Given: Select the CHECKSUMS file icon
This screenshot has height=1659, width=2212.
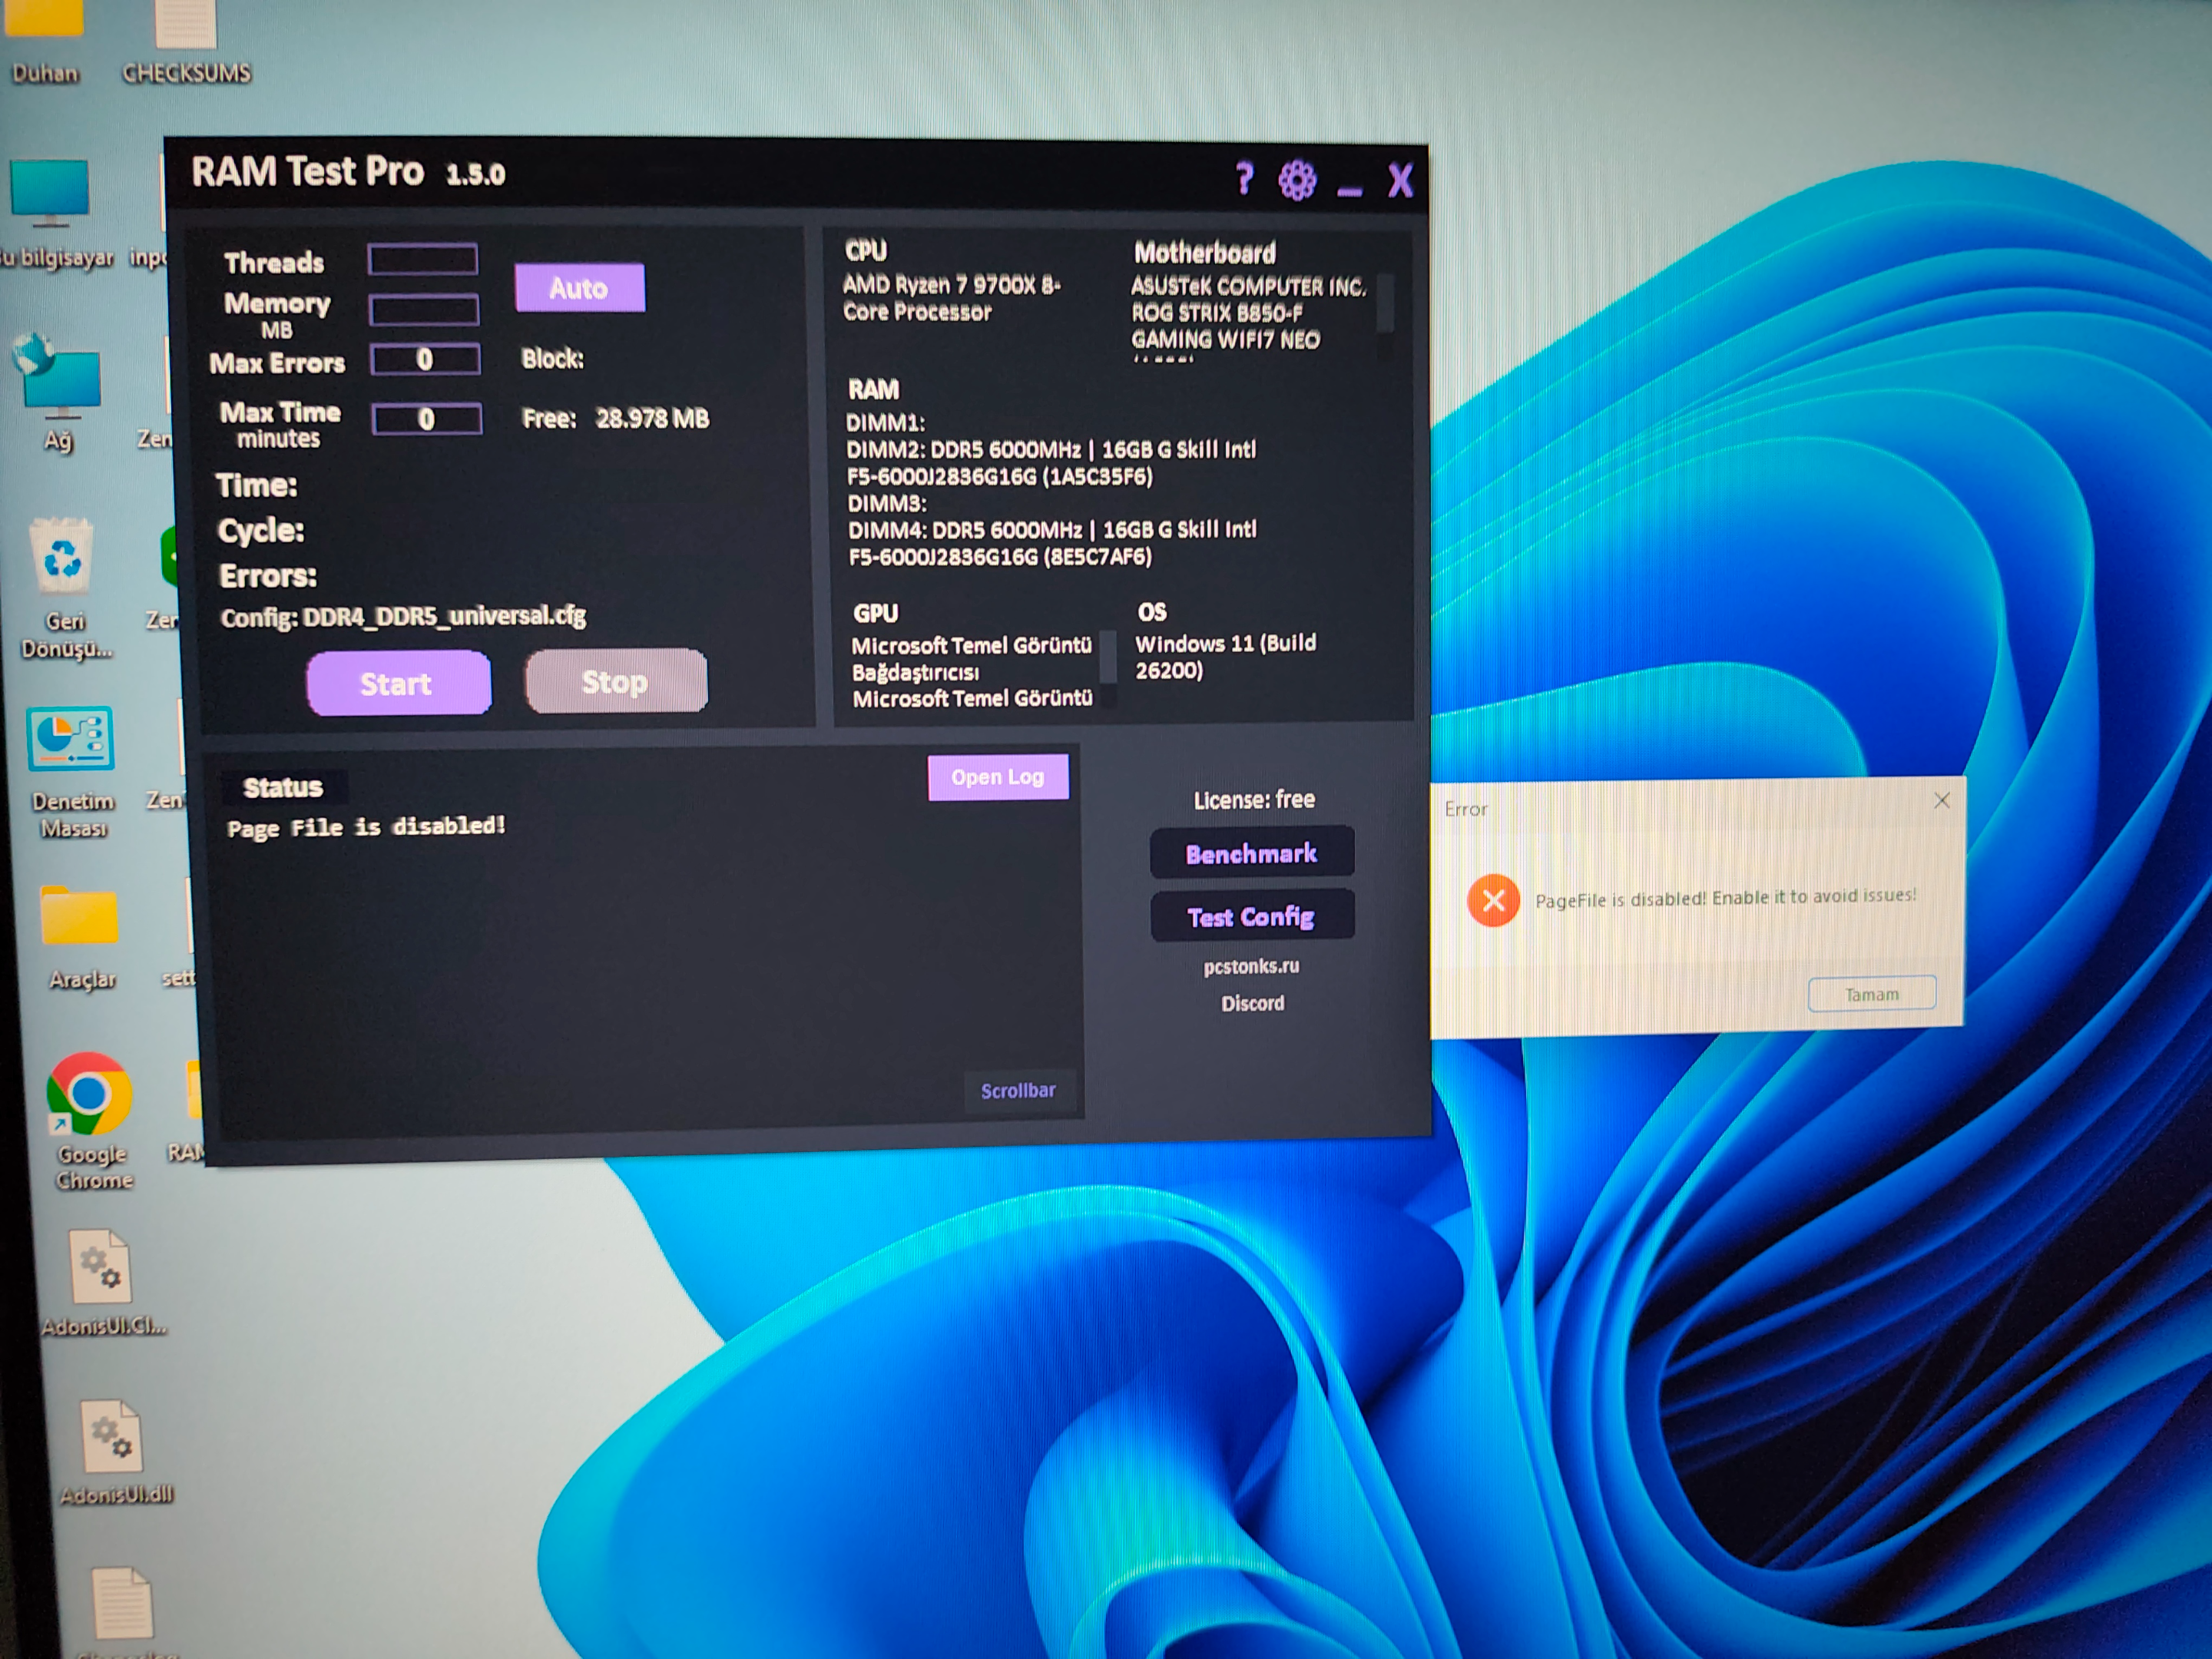Looking at the screenshot, I should 186,42.
